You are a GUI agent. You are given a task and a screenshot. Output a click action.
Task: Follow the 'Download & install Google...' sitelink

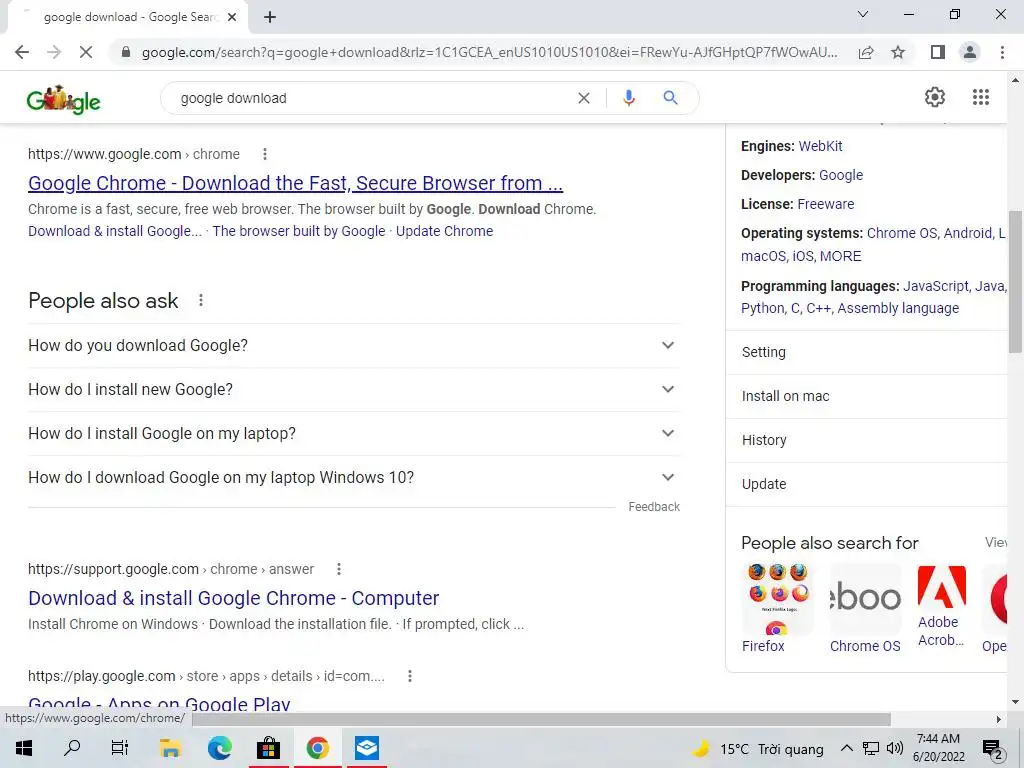pyautogui.click(x=115, y=231)
